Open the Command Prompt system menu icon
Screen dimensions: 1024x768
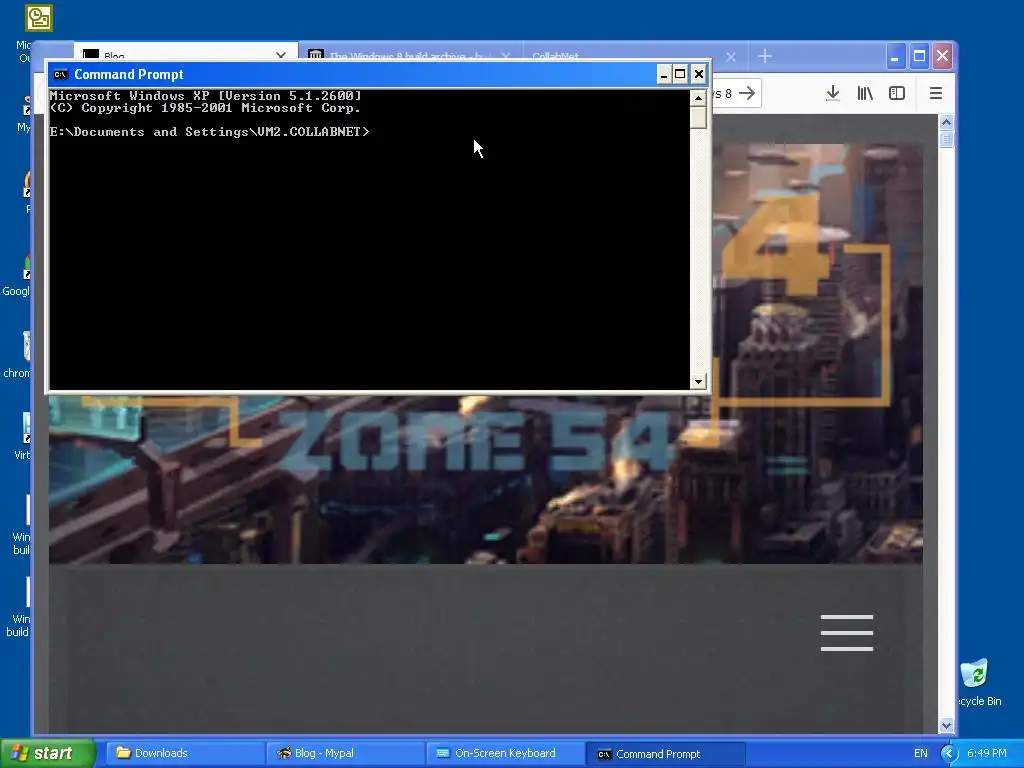pos(60,74)
